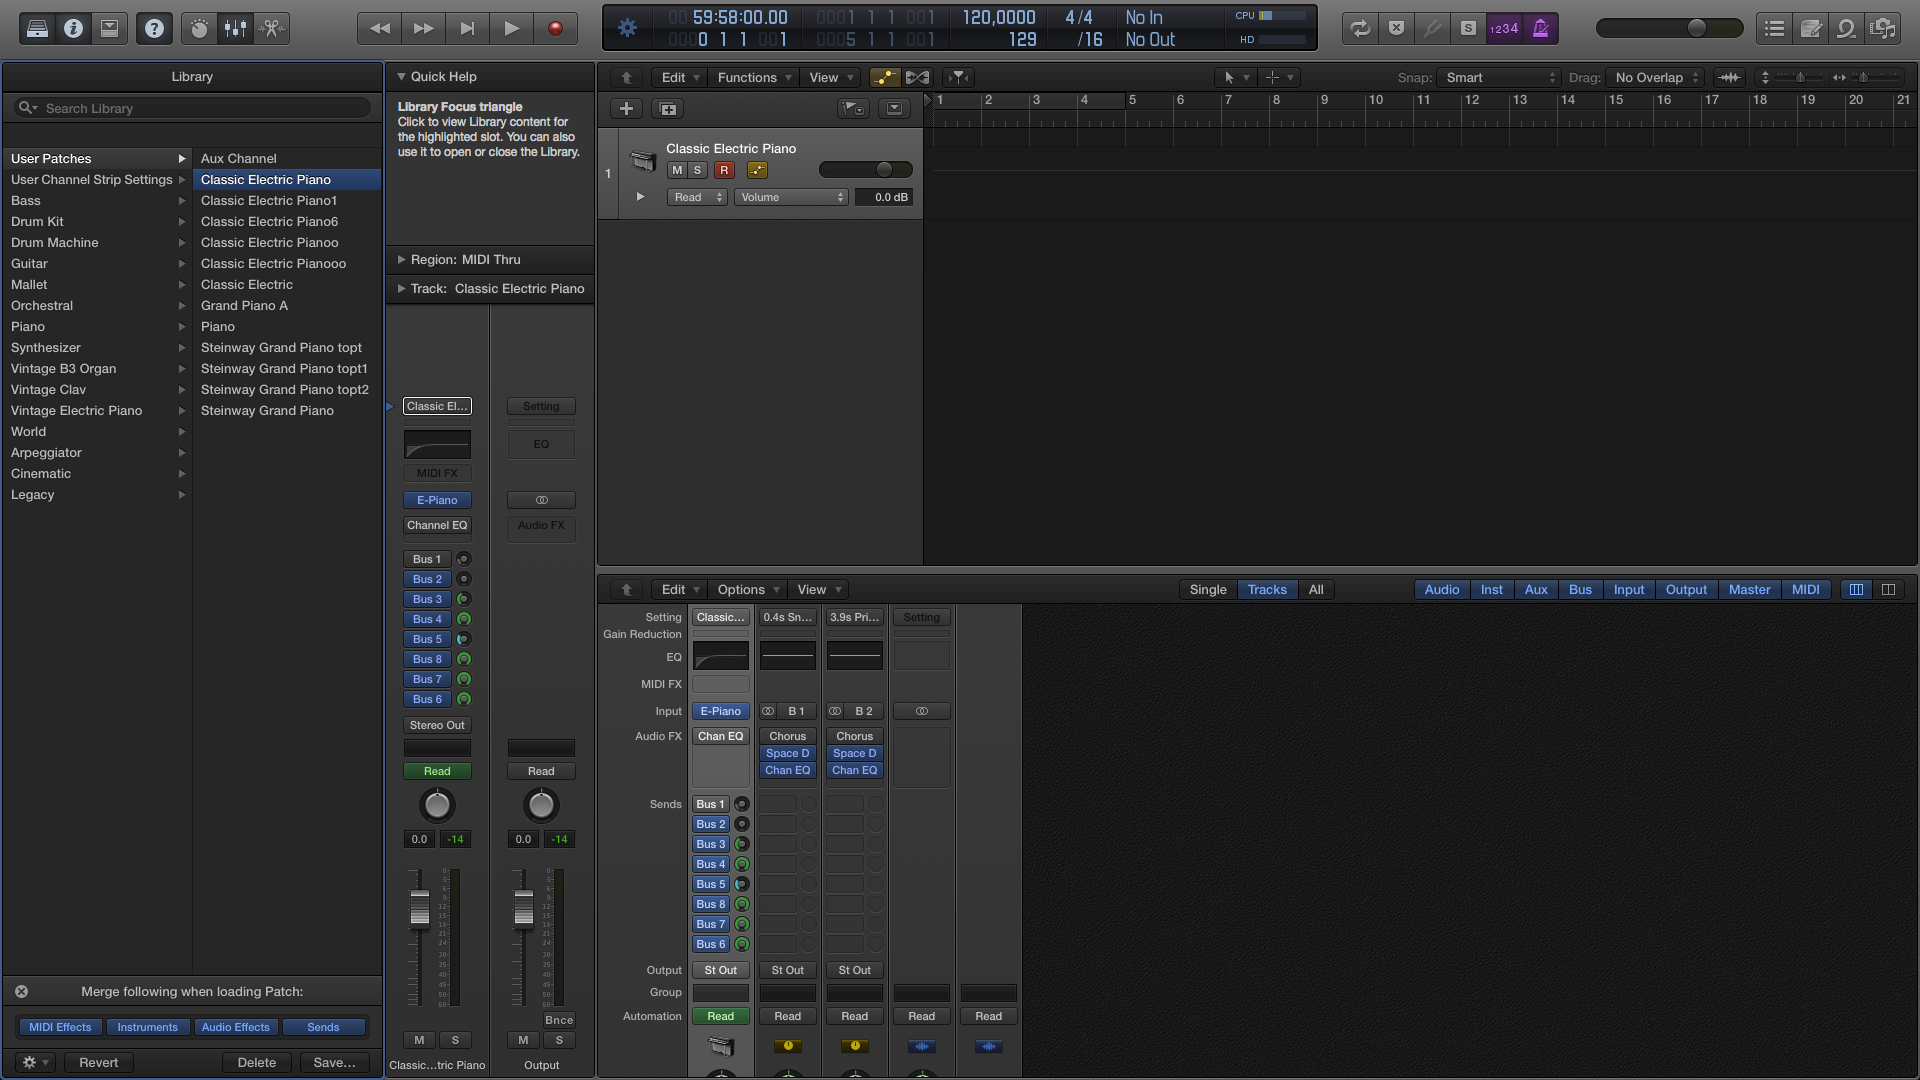The image size is (1920, 1080).
Task: Open the mixer Options menu
Action: click(748, 589)
